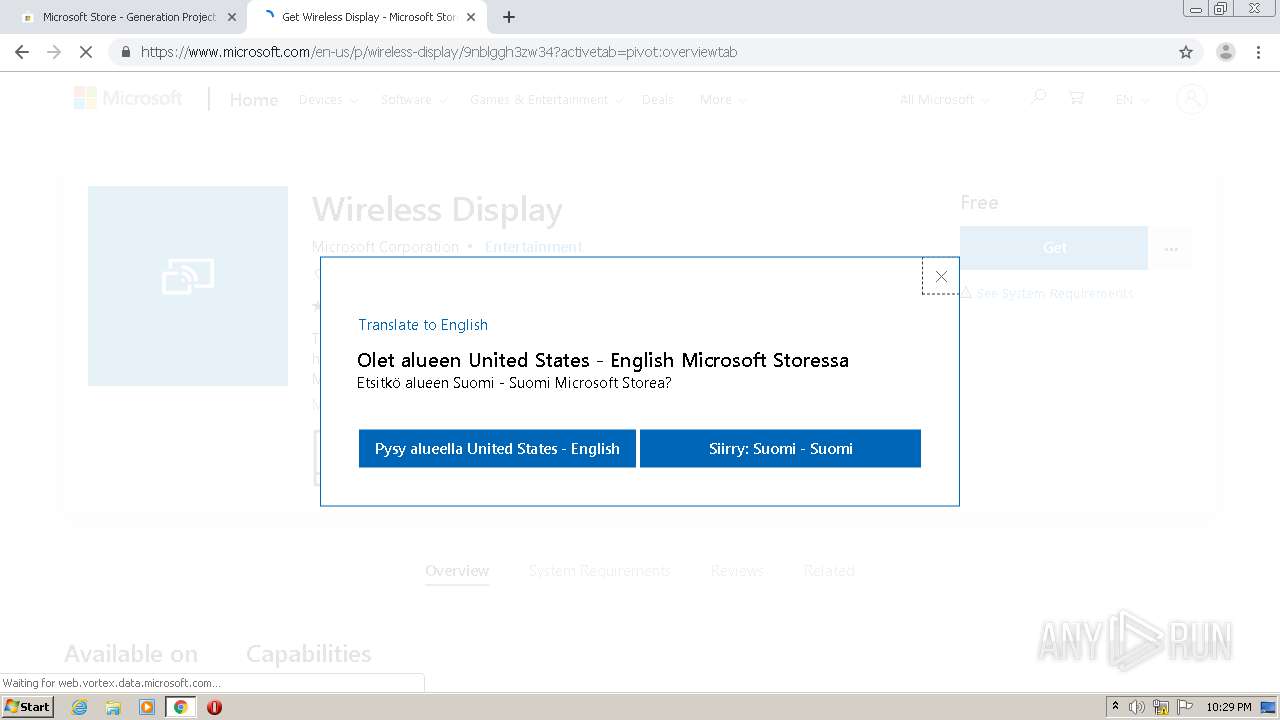Select the Reviews tab

(737, 571)
